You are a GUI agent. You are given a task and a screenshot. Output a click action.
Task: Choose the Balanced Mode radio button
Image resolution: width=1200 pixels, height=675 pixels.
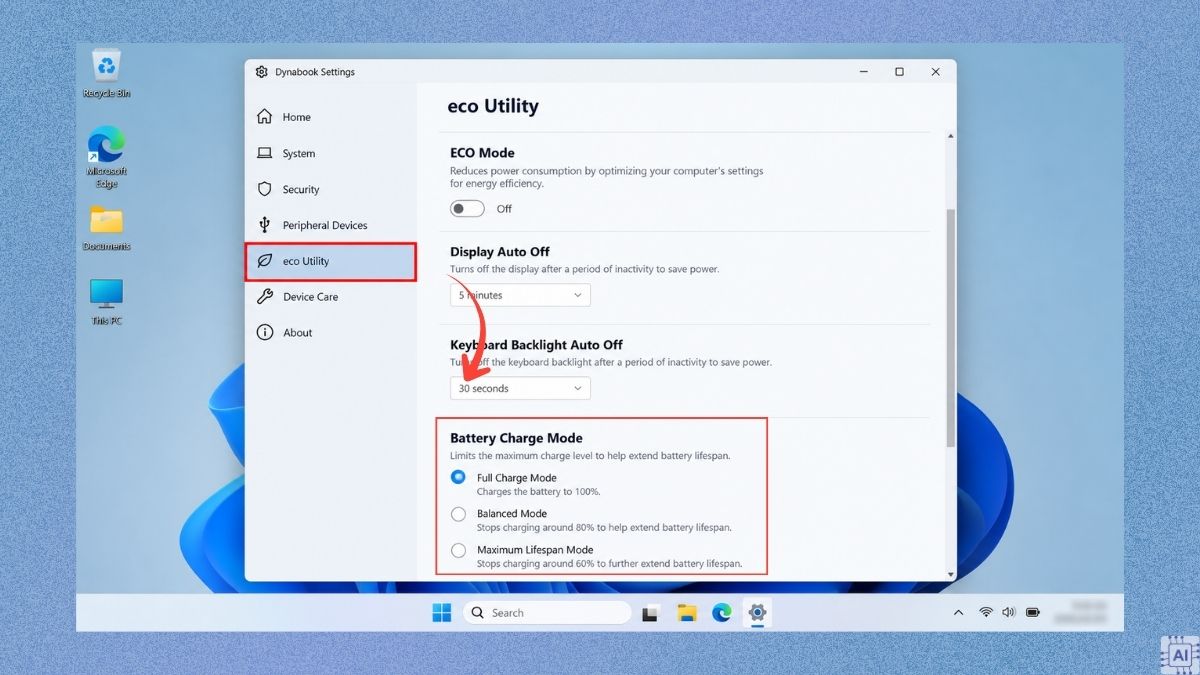[x=458, y=514]
